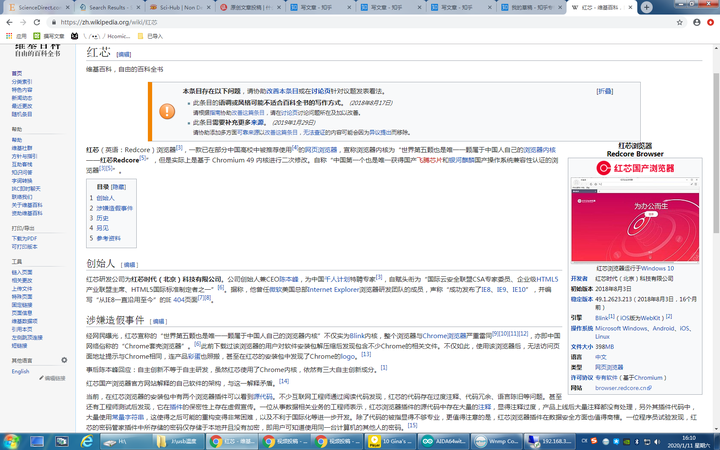
Task: Click the language settings gear icon in sidebar
Action: 64,360
